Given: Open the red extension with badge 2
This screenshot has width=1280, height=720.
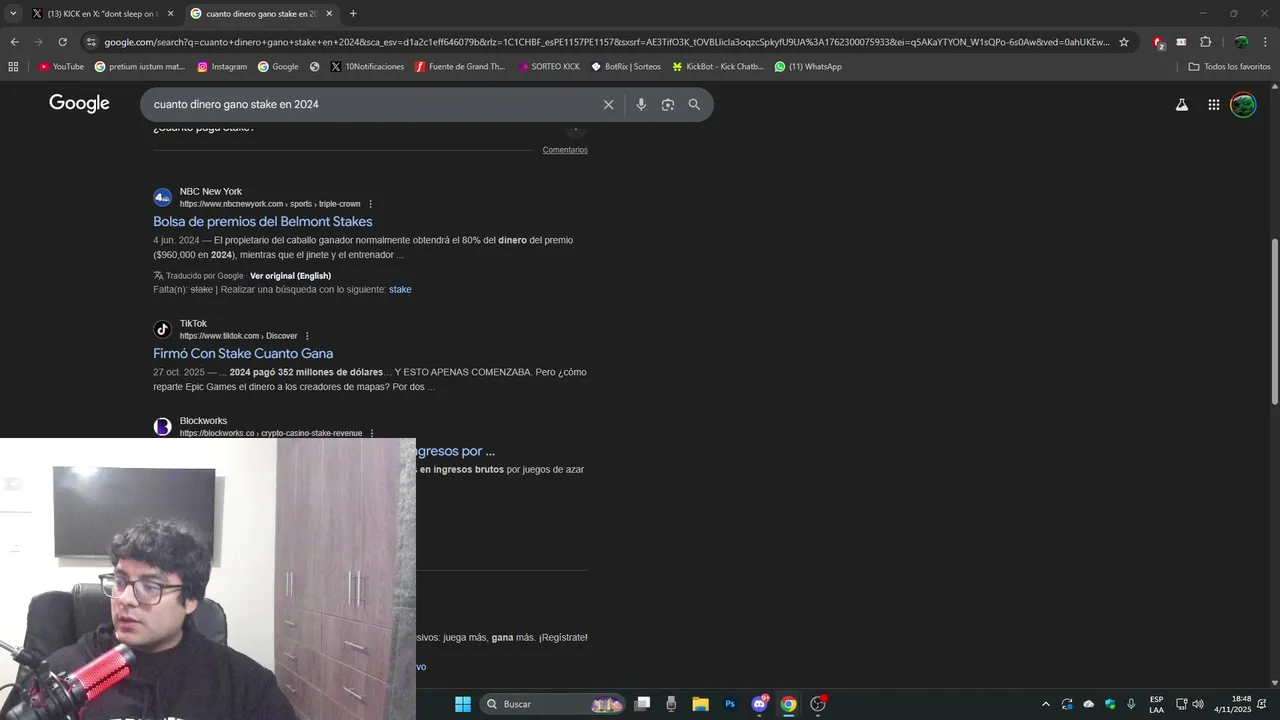Looking at the screenshot, I should (1158, 42).
